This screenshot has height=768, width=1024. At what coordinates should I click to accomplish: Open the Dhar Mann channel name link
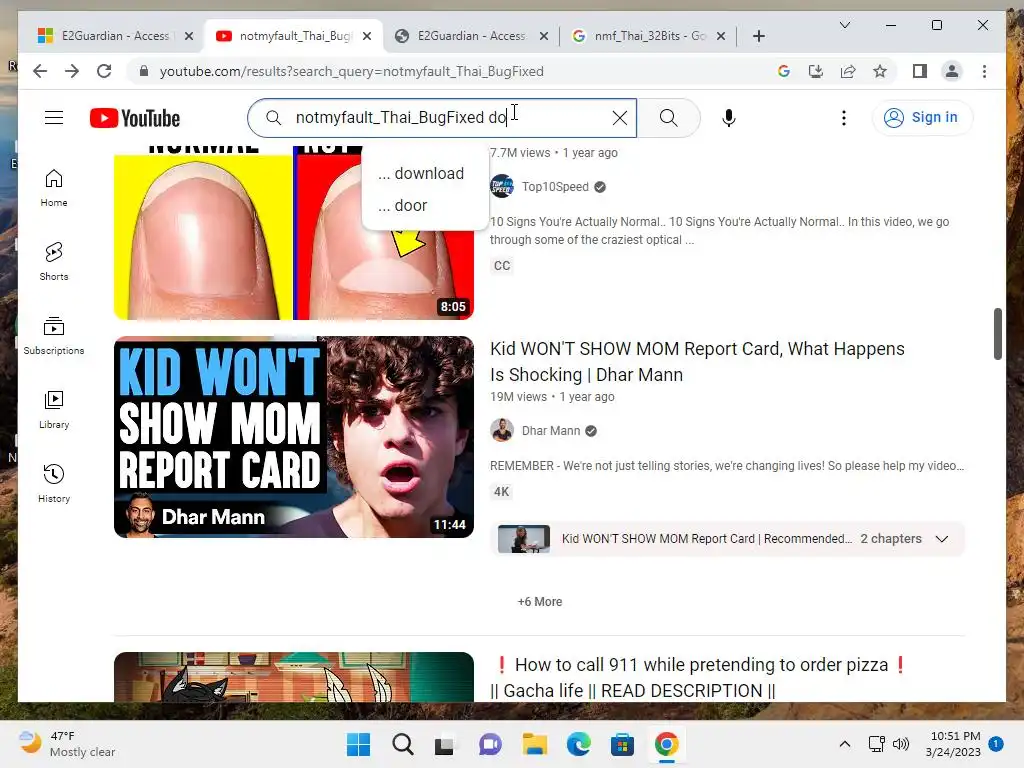click(551, 430)
